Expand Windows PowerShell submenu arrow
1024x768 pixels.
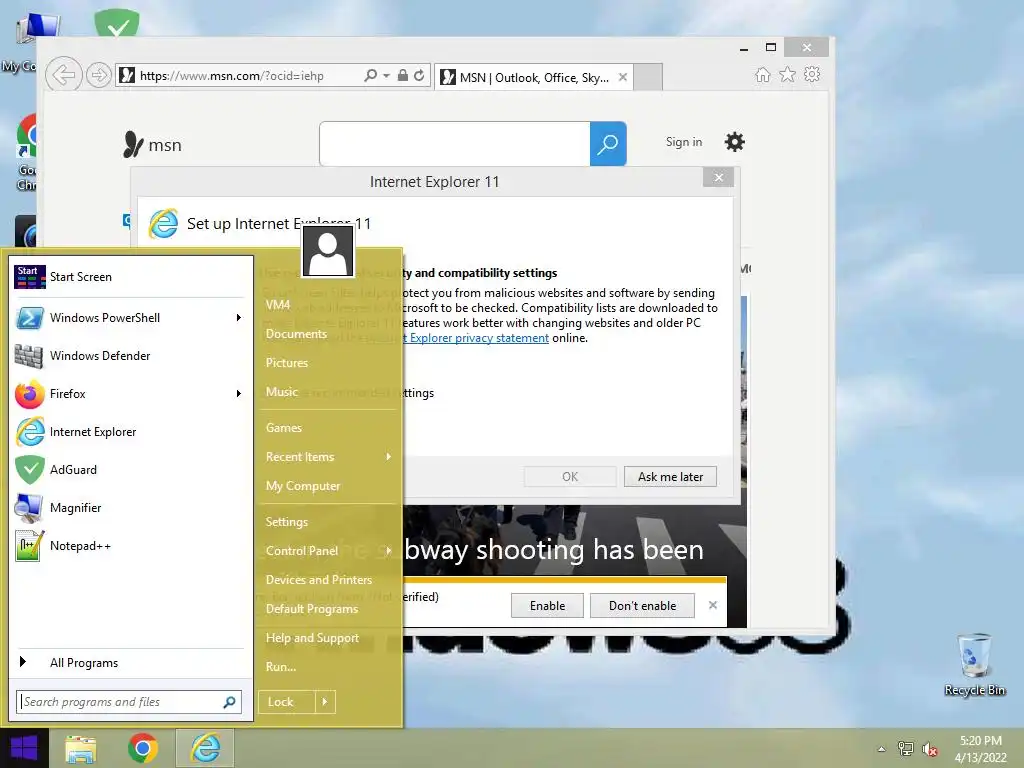238,318
